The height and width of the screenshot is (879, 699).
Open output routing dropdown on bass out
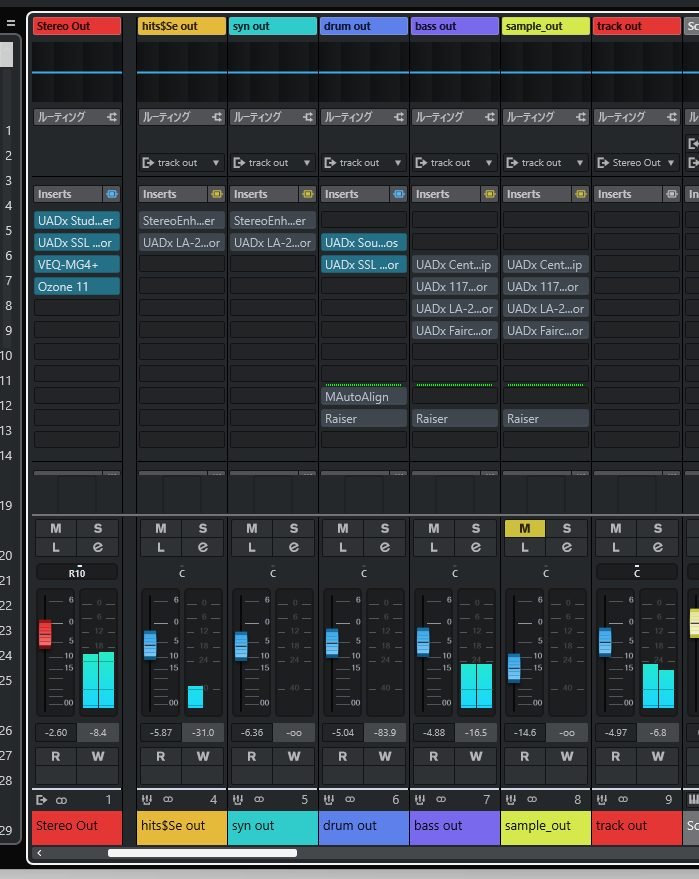tap(455, 162)
